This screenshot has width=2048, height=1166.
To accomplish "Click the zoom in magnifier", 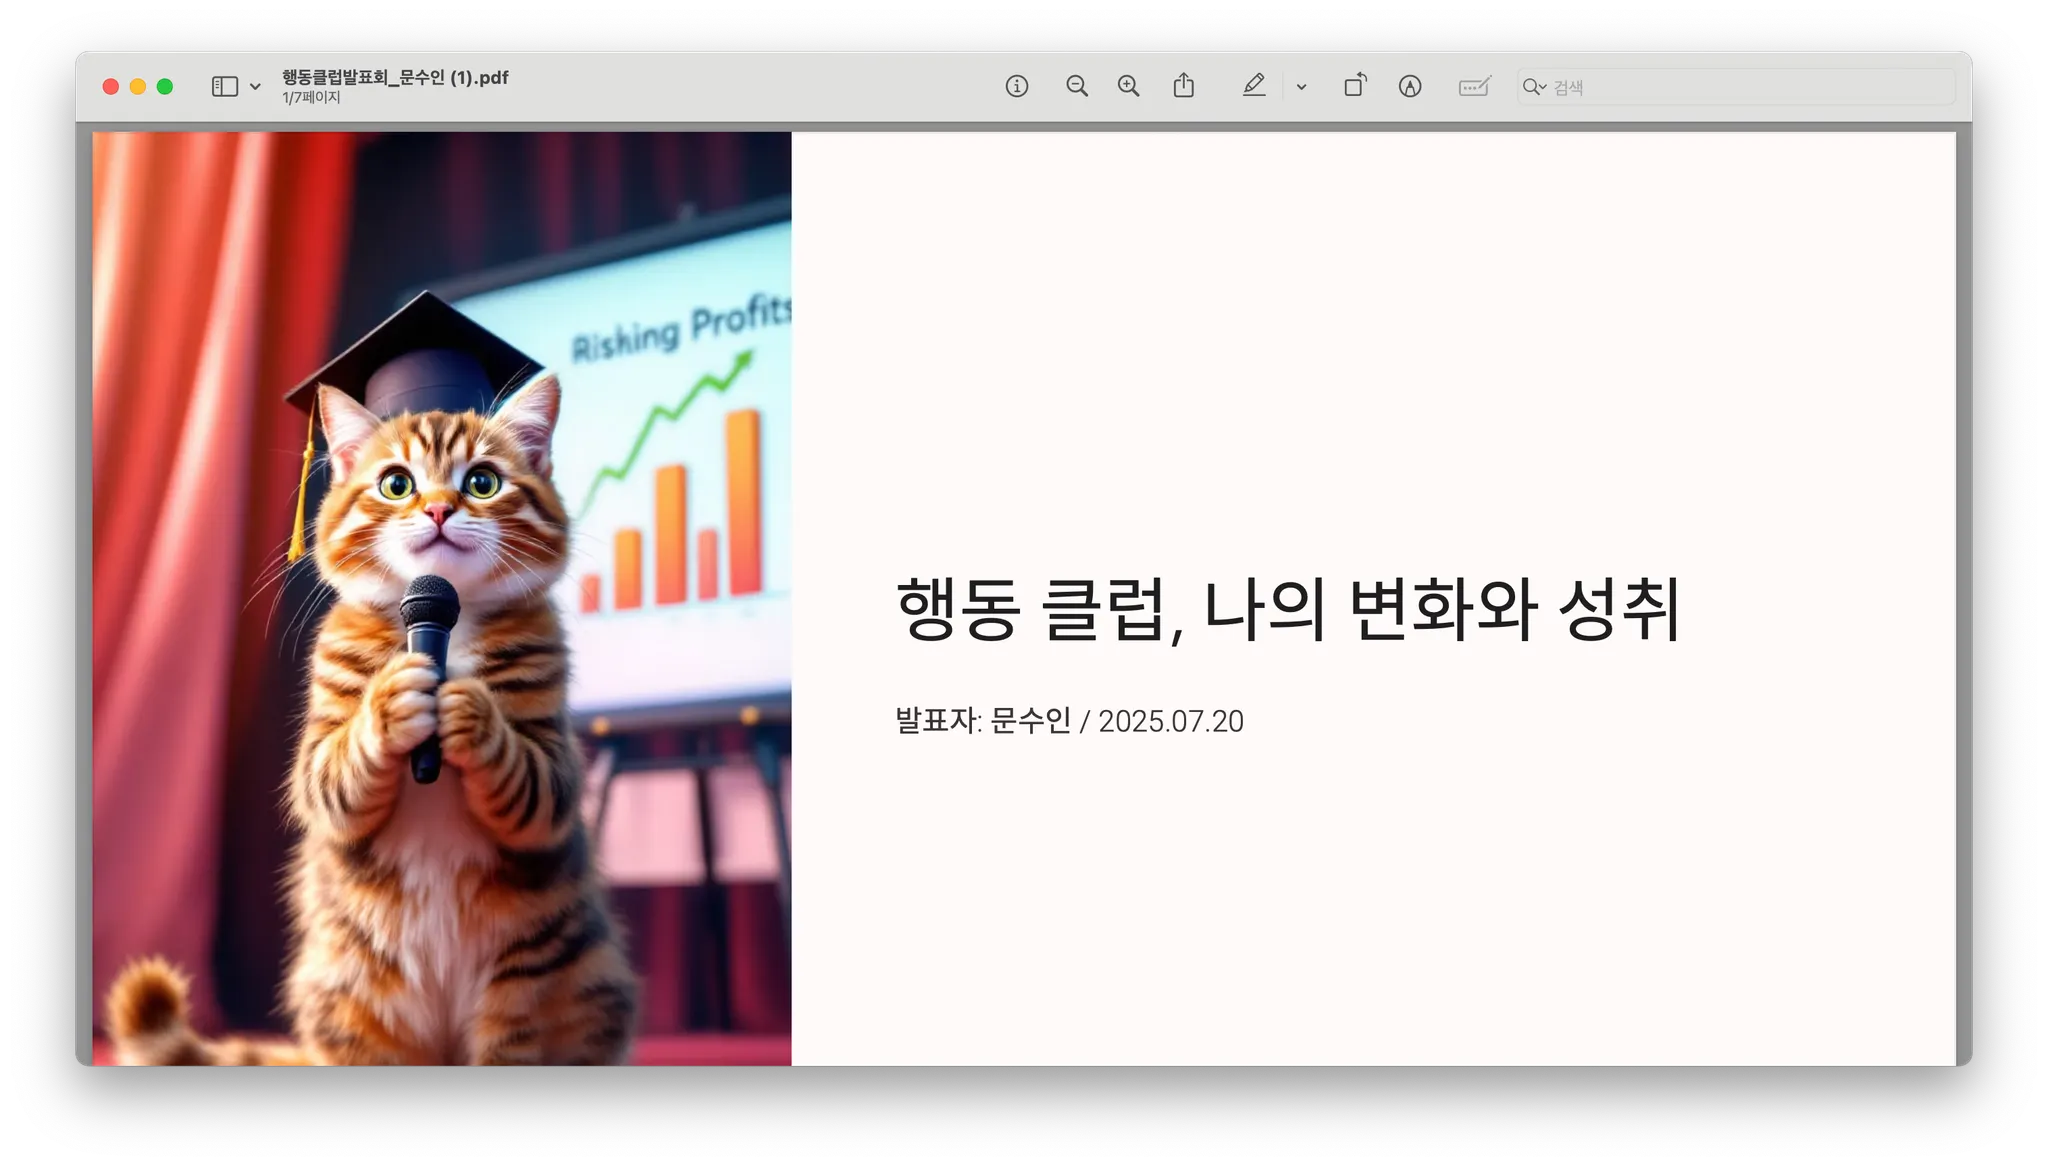I will (1128, 87).
